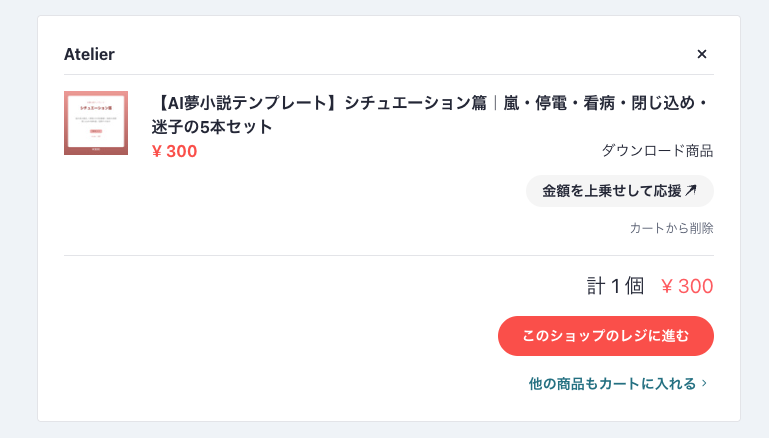Click the ダウンロード商品 label
769x438 pixels.
pos(657,151)
